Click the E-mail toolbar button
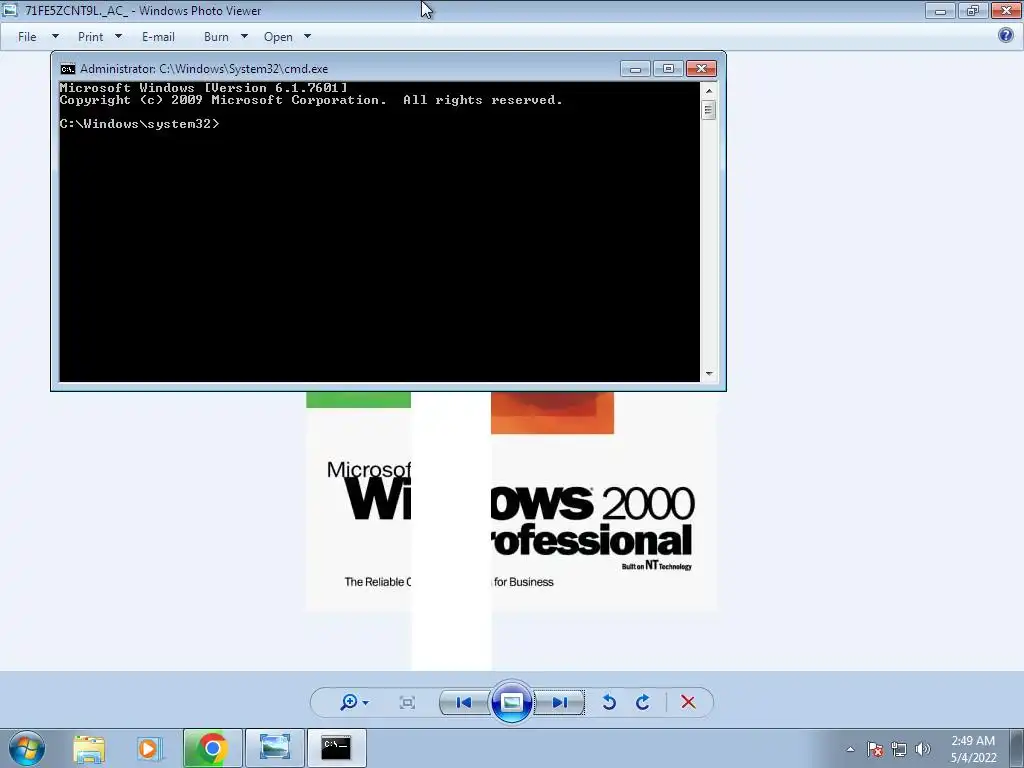The width and height of the screenshot is (1024, 768). (x=159, y=37)
